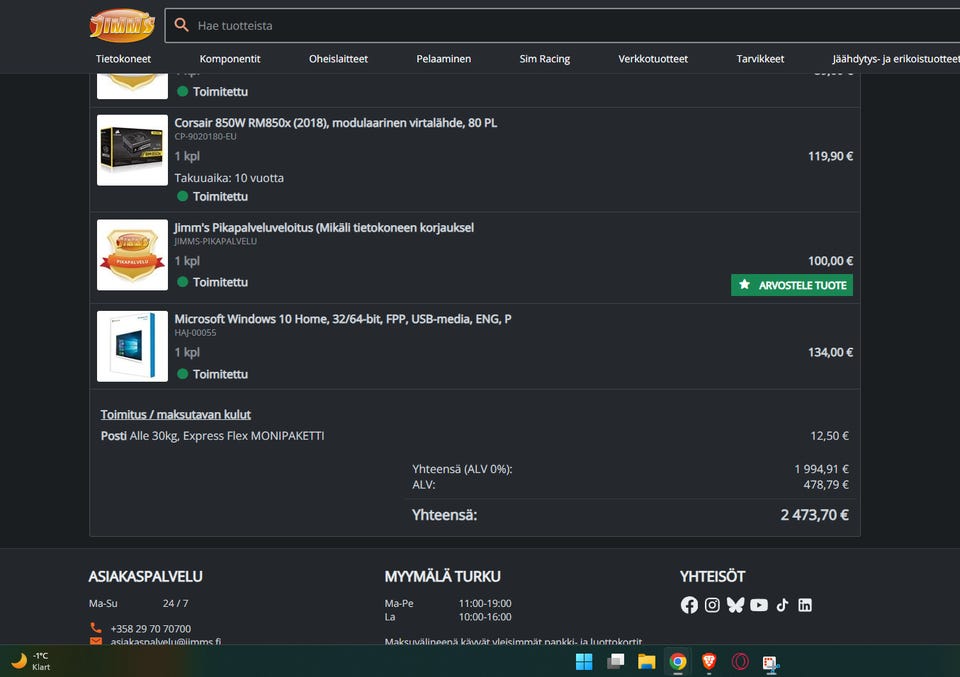Open the Verkkotuotteet menu
The width and height of the screenshot is (960, 677).
pos(653,59)
